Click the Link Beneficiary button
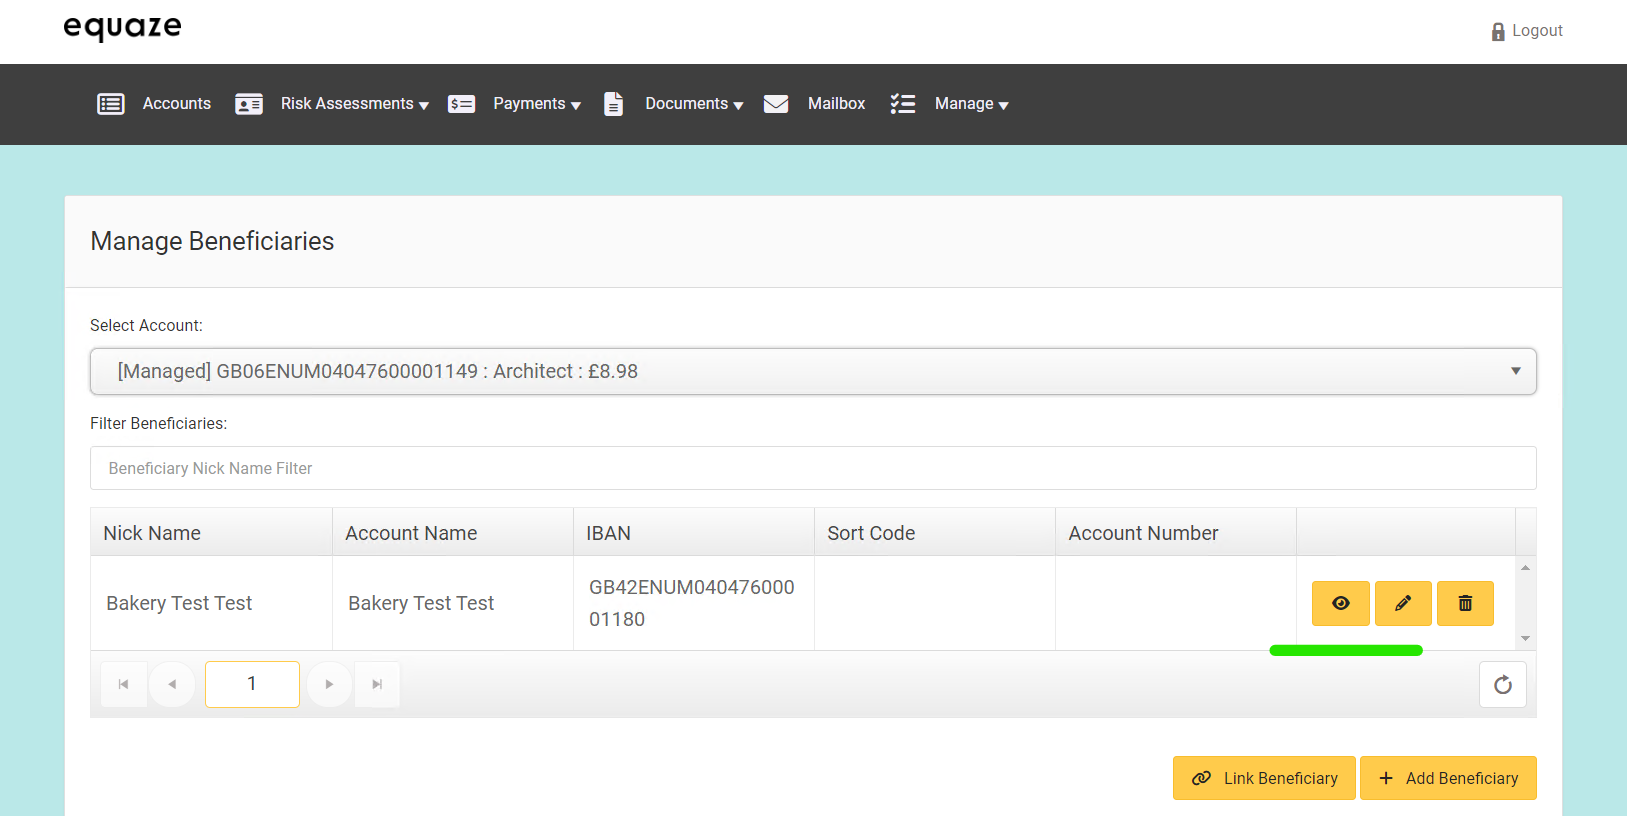1627x816 pixels. (1264, 778)
